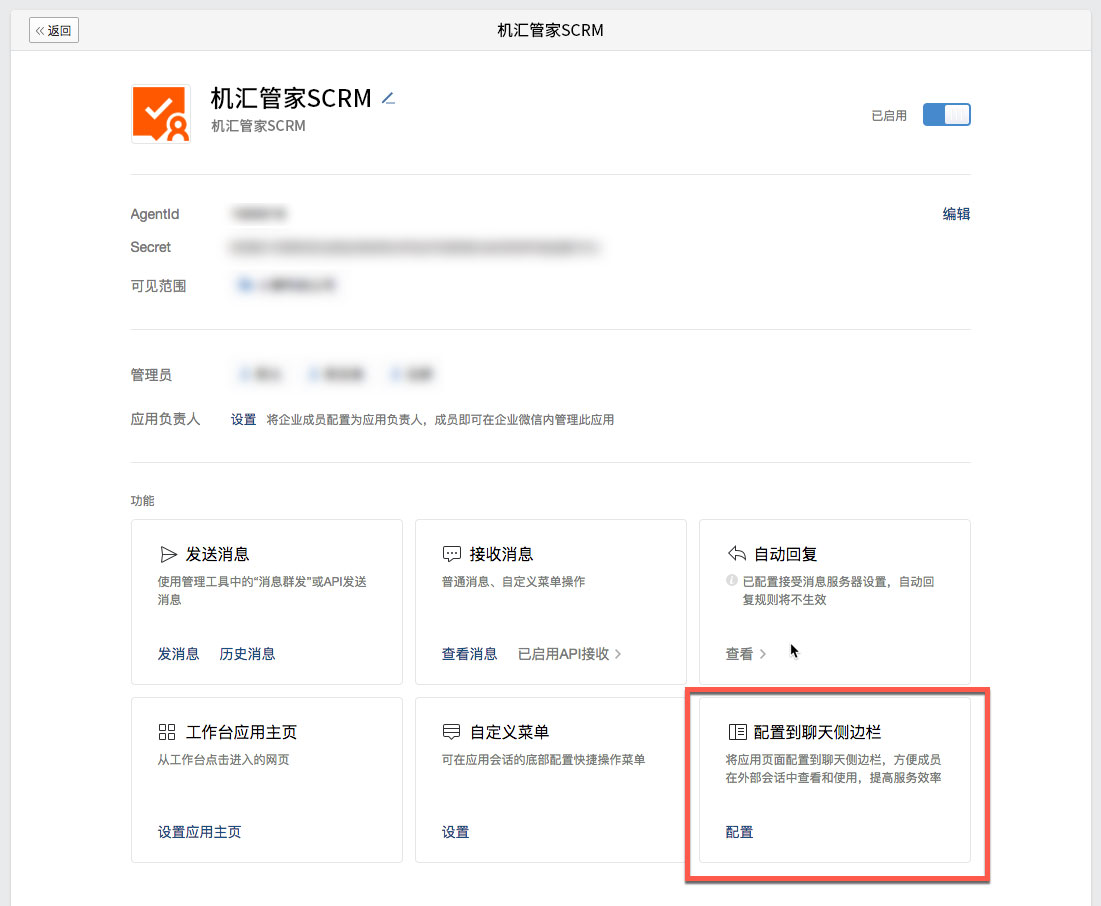
Task: Click the blurred Secret value
Action: (415, 247)
